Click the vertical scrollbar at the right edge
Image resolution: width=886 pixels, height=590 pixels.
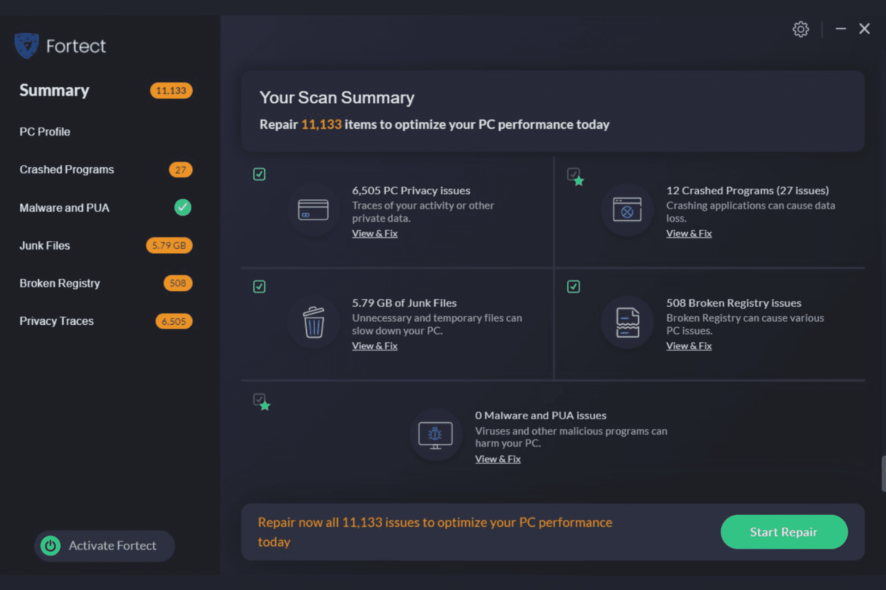click(x=883, y=473)
